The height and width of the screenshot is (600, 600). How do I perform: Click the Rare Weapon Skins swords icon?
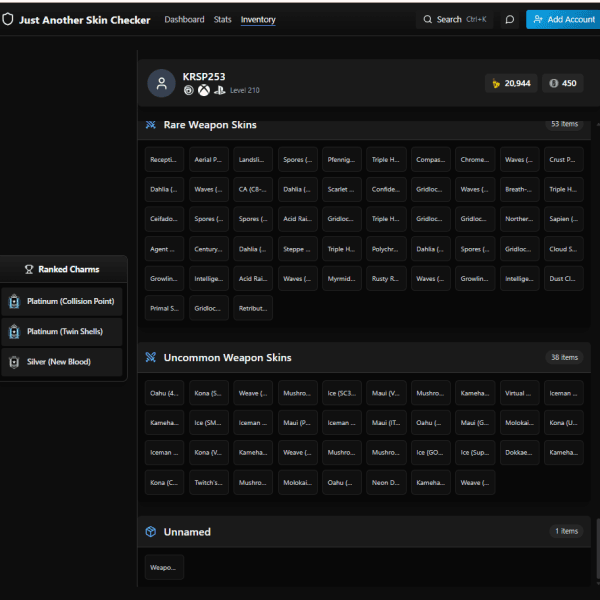150,125
